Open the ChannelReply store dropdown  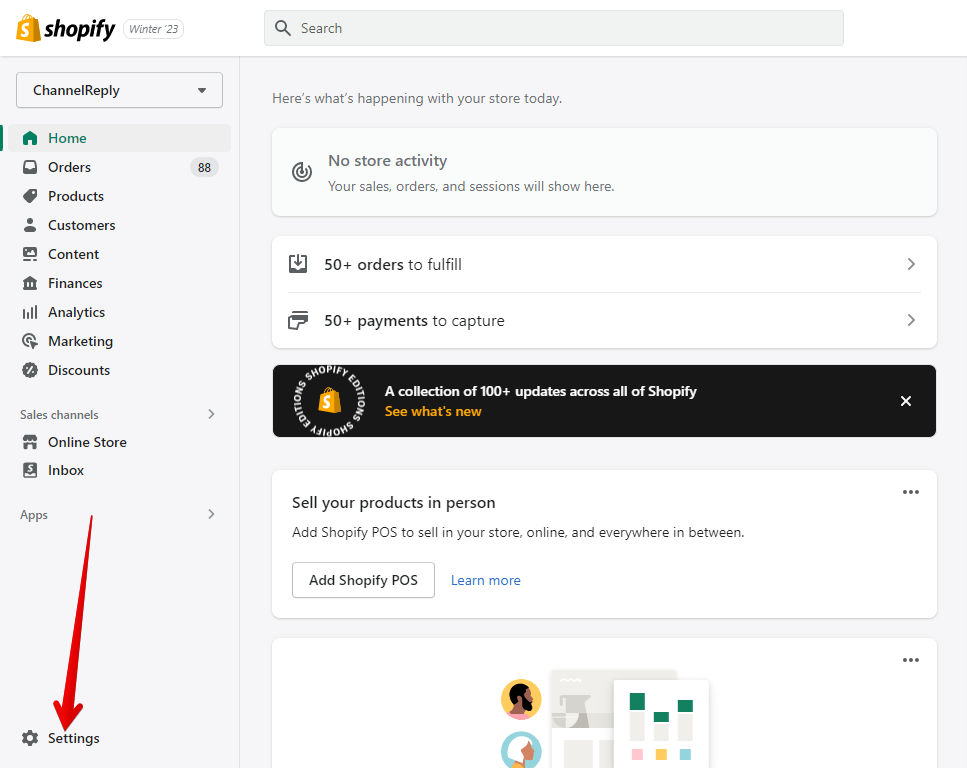coord(119,90)
